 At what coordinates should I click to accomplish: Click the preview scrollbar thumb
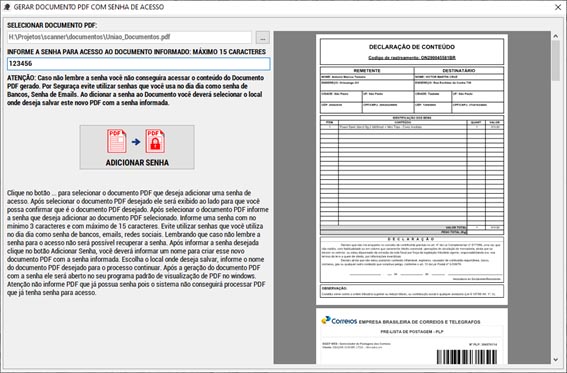pyautogui.click(x=555, y=60)
